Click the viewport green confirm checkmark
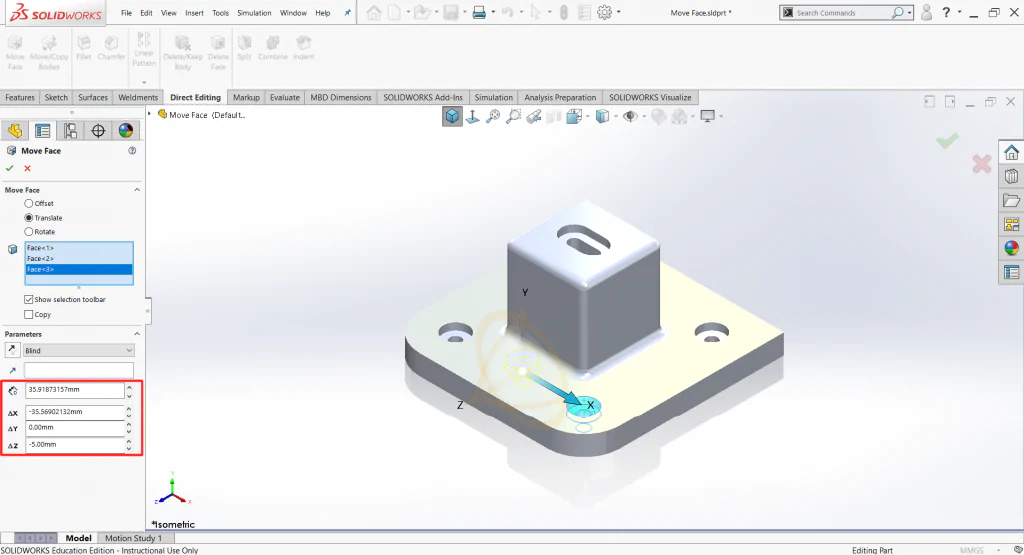The height and width of the screenshot is (555, 1024). pos(947,140)
